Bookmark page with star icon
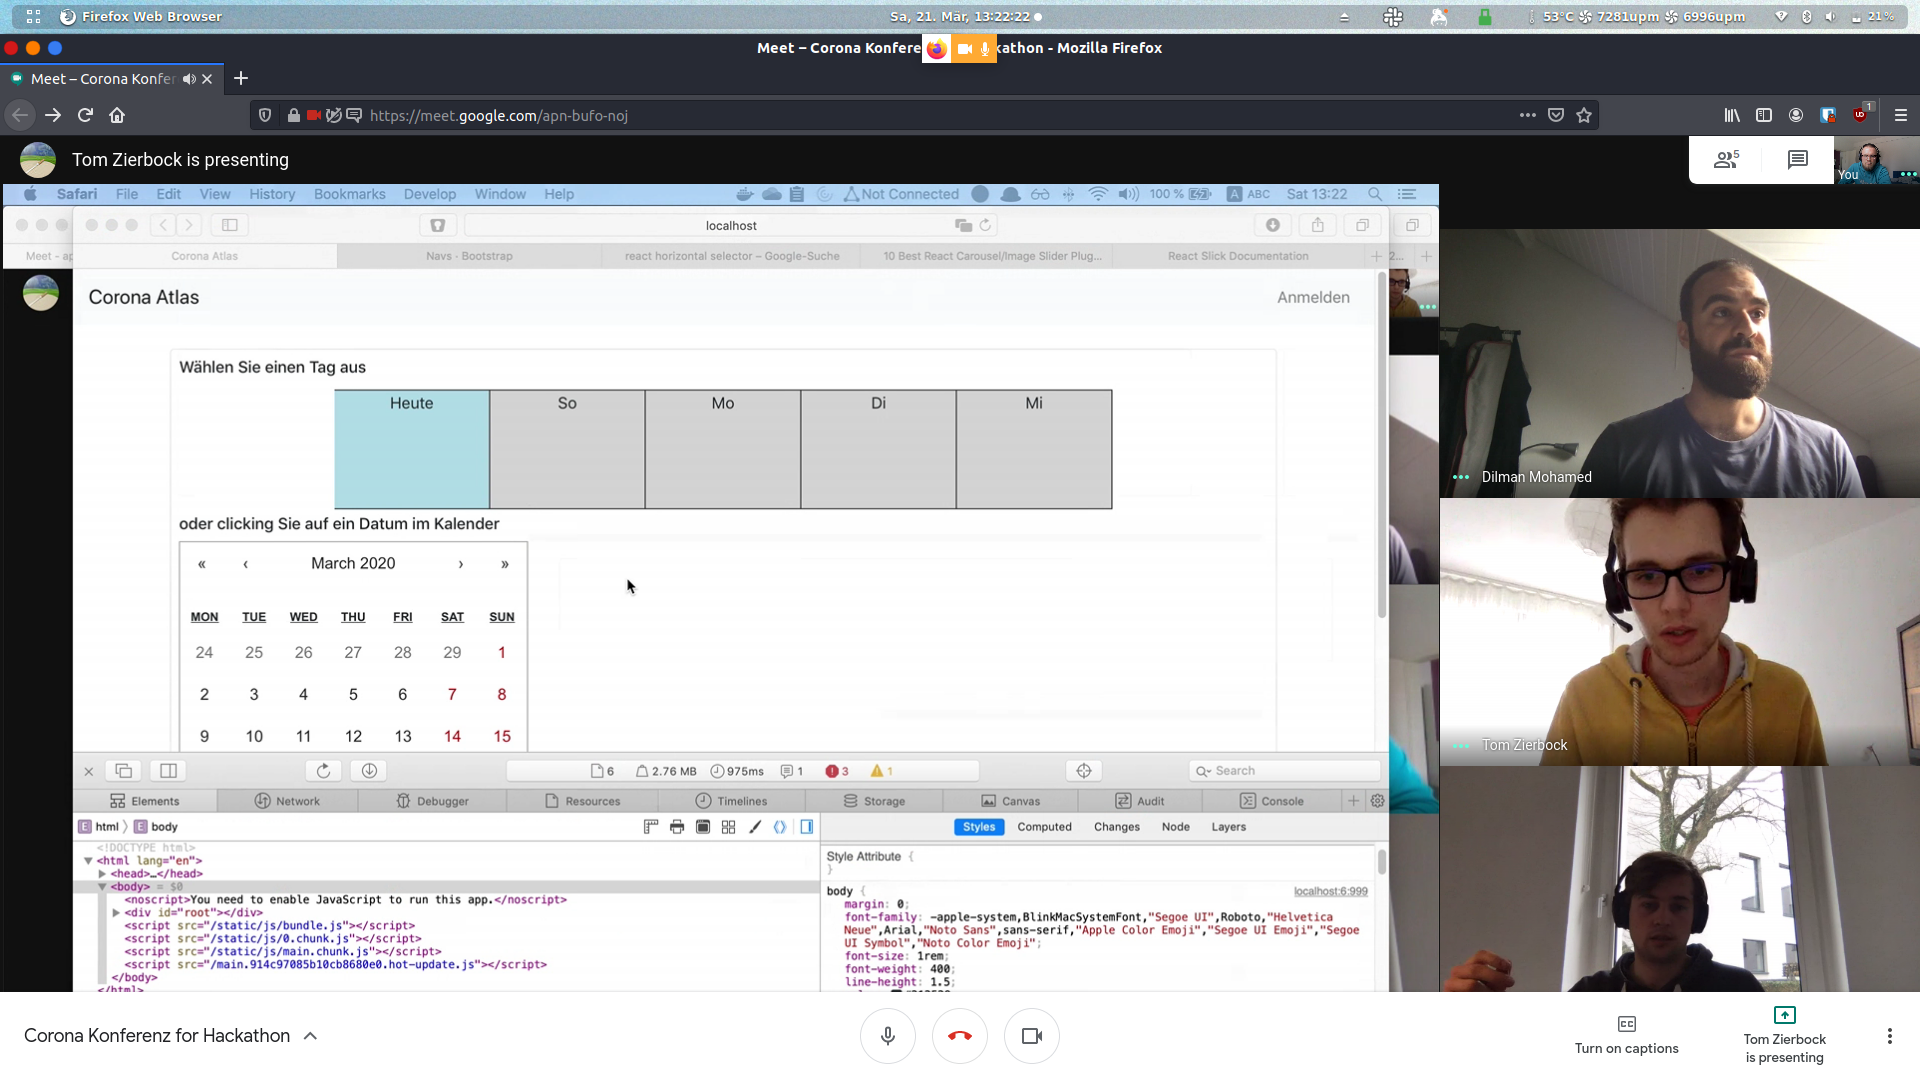The height and width of the screenshot is (1080, 1920). (1584, 115)
